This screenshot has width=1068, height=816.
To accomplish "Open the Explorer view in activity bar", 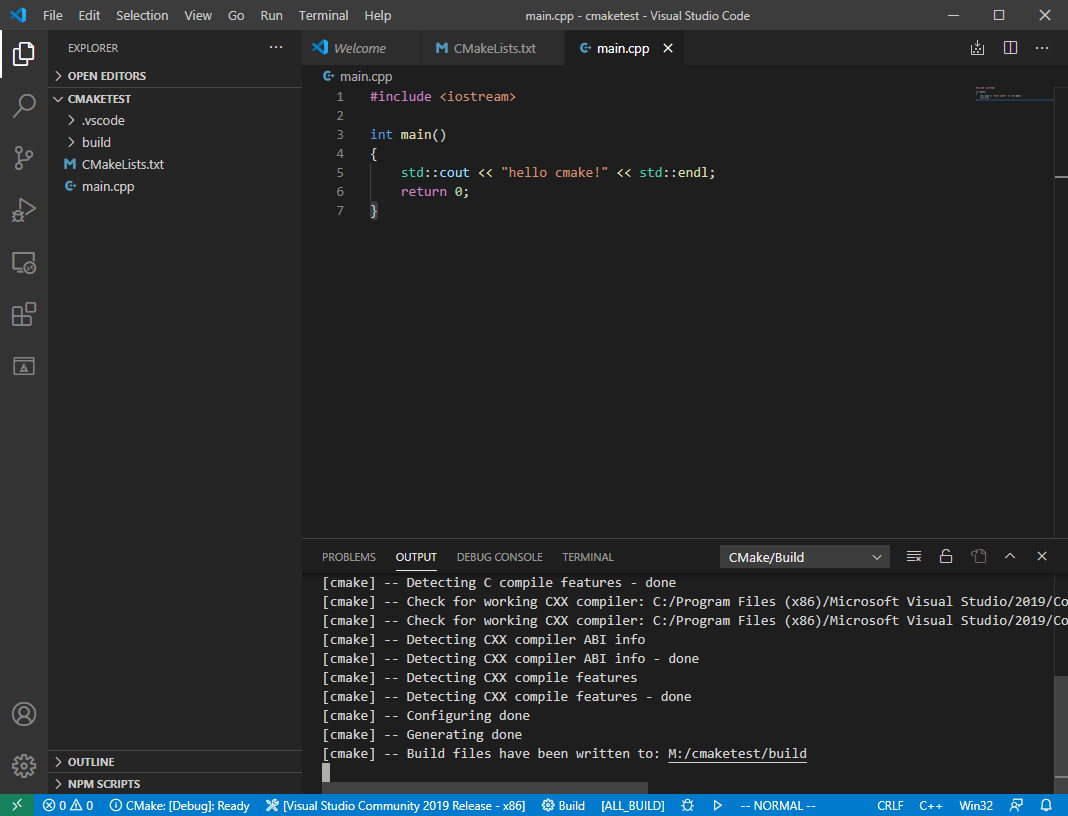I will tap(24, 54).
